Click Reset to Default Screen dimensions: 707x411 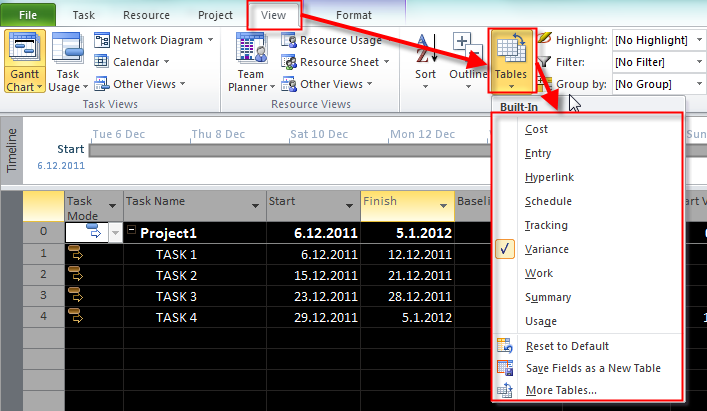pos(566,345)
